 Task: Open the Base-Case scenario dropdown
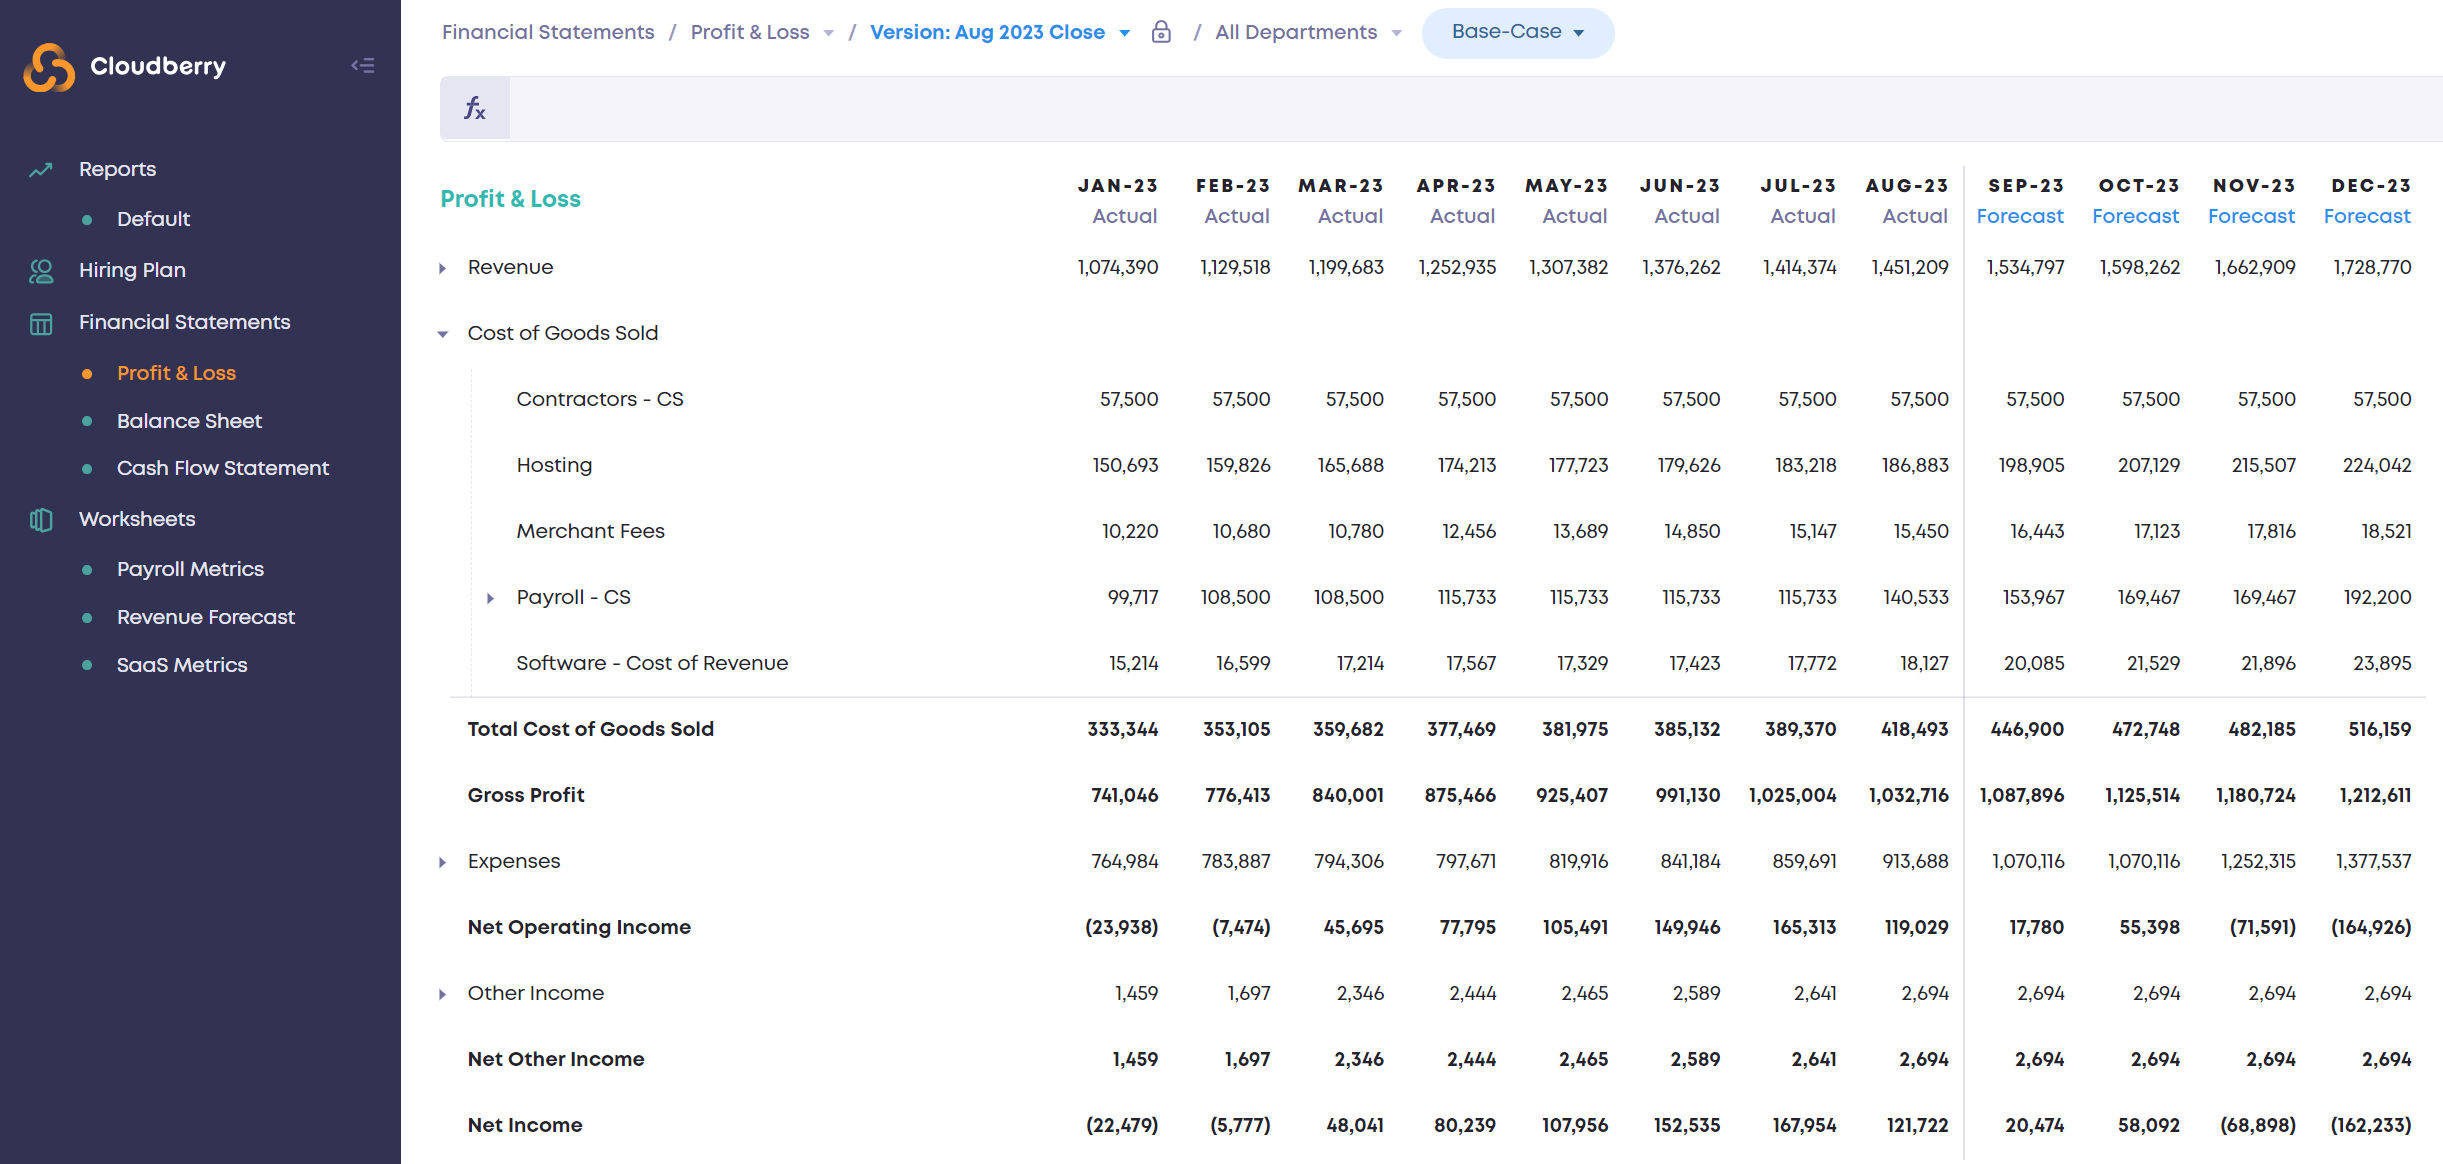(1517, 32)
